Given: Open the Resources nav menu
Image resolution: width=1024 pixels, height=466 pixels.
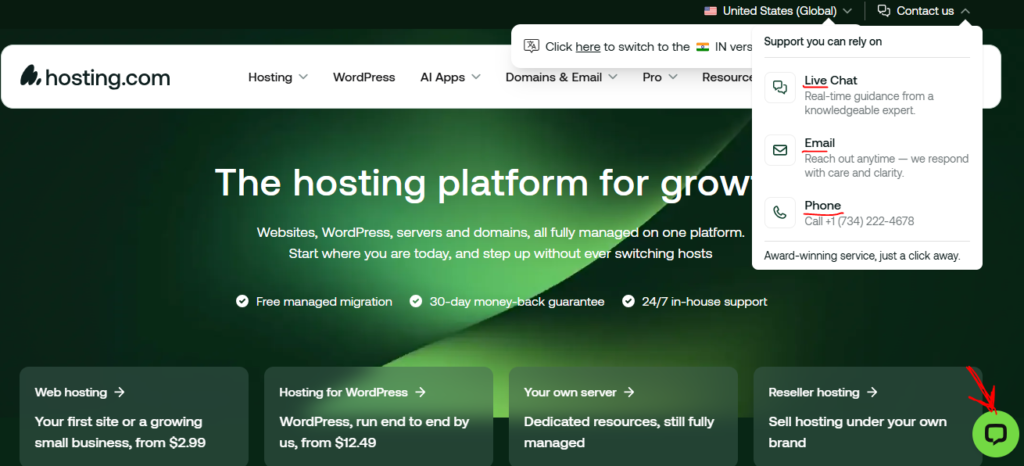Looking at the screenshot, I should 728,77.
